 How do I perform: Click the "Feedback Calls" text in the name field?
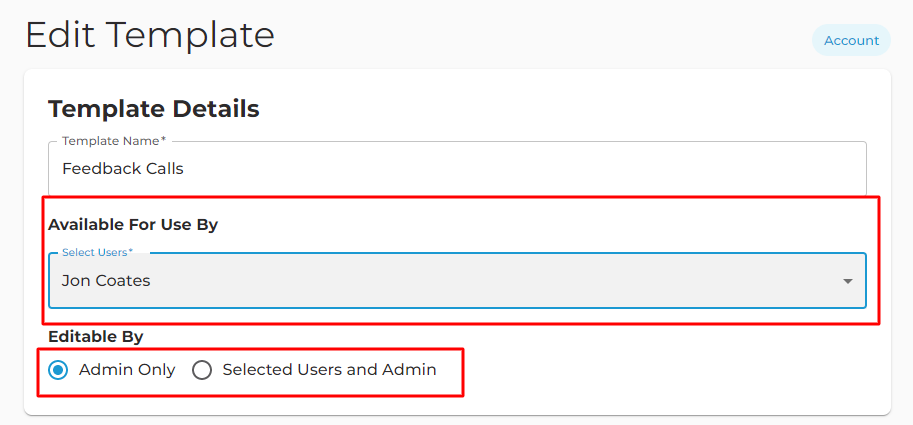point(123,169)
